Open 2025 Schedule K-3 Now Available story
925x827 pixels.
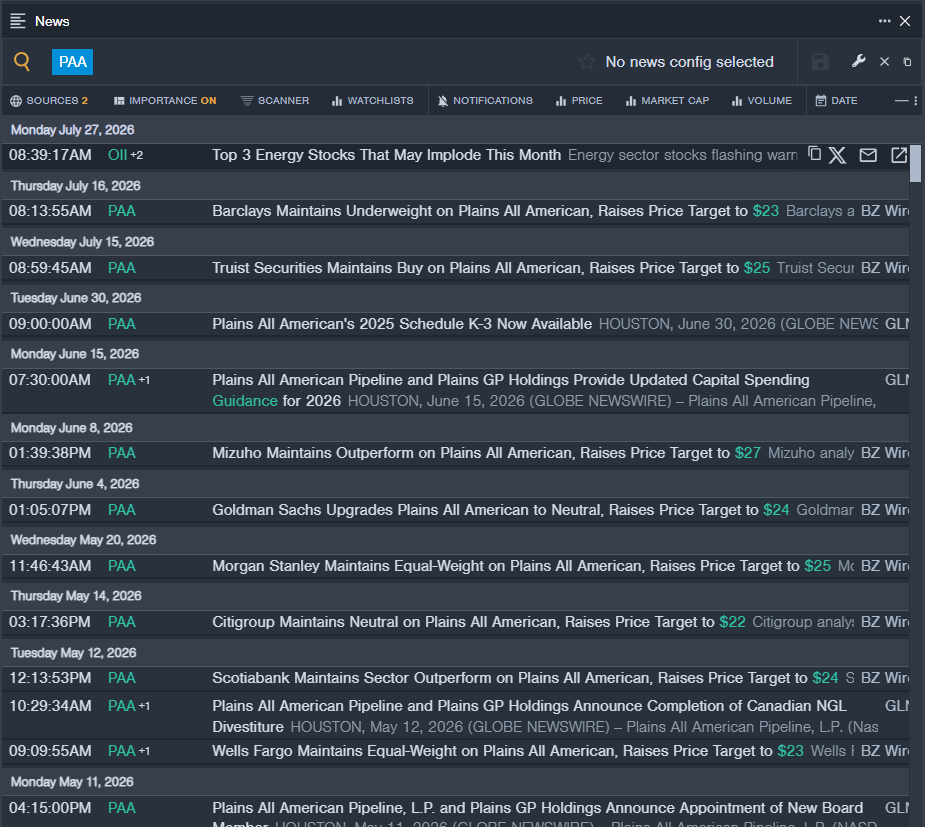tap(402, 324)
